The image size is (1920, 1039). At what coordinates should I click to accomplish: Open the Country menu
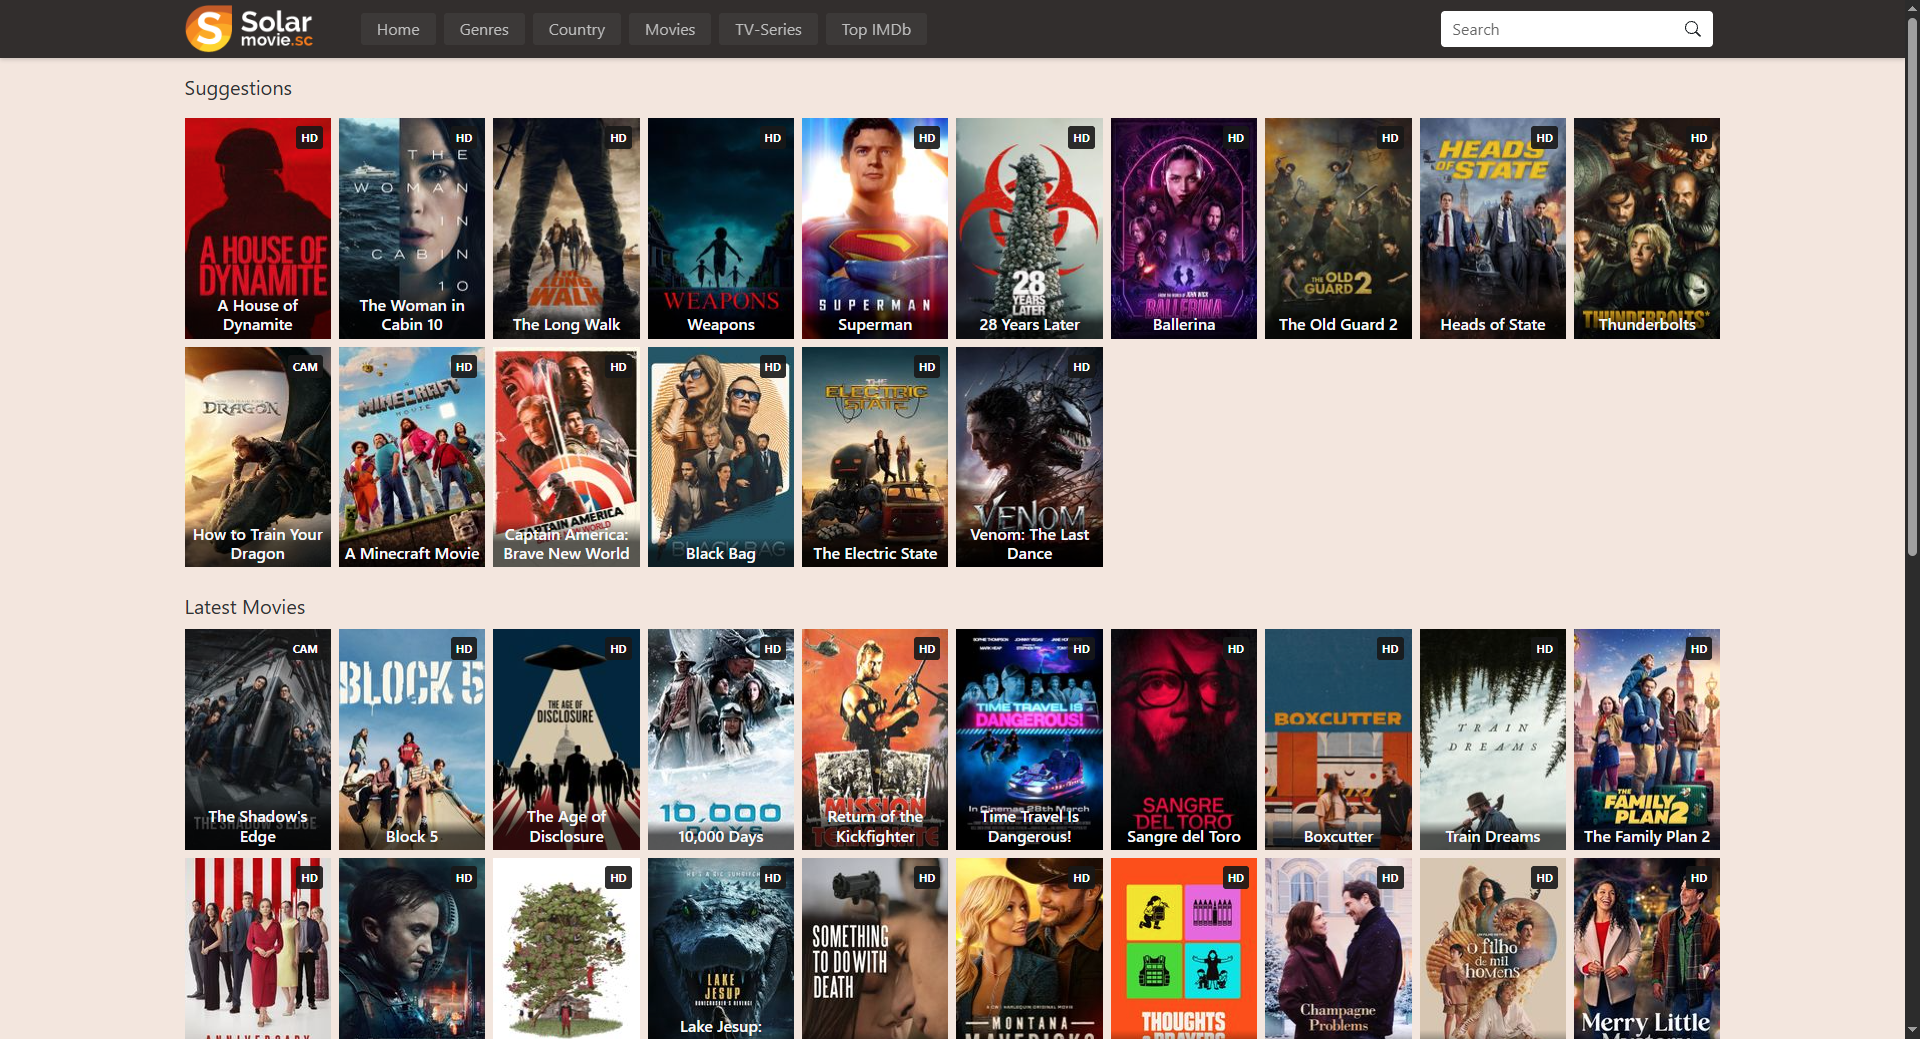(x=576, y=29)
